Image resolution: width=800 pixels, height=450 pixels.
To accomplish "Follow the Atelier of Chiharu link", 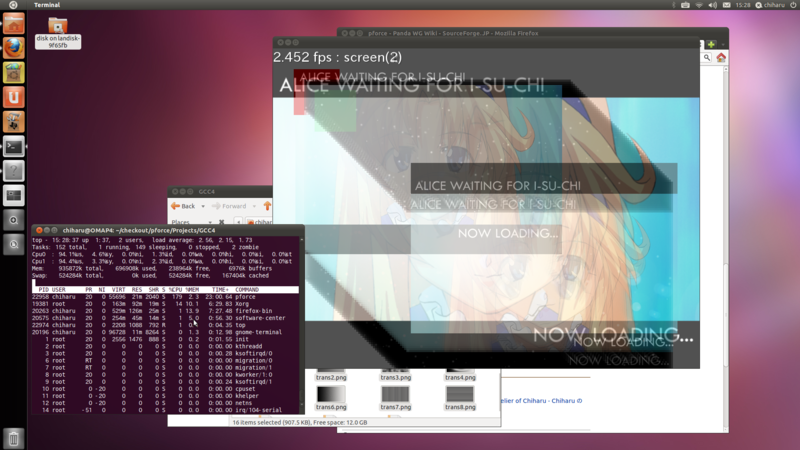I will pyautogui.click(x=541, y=401).
